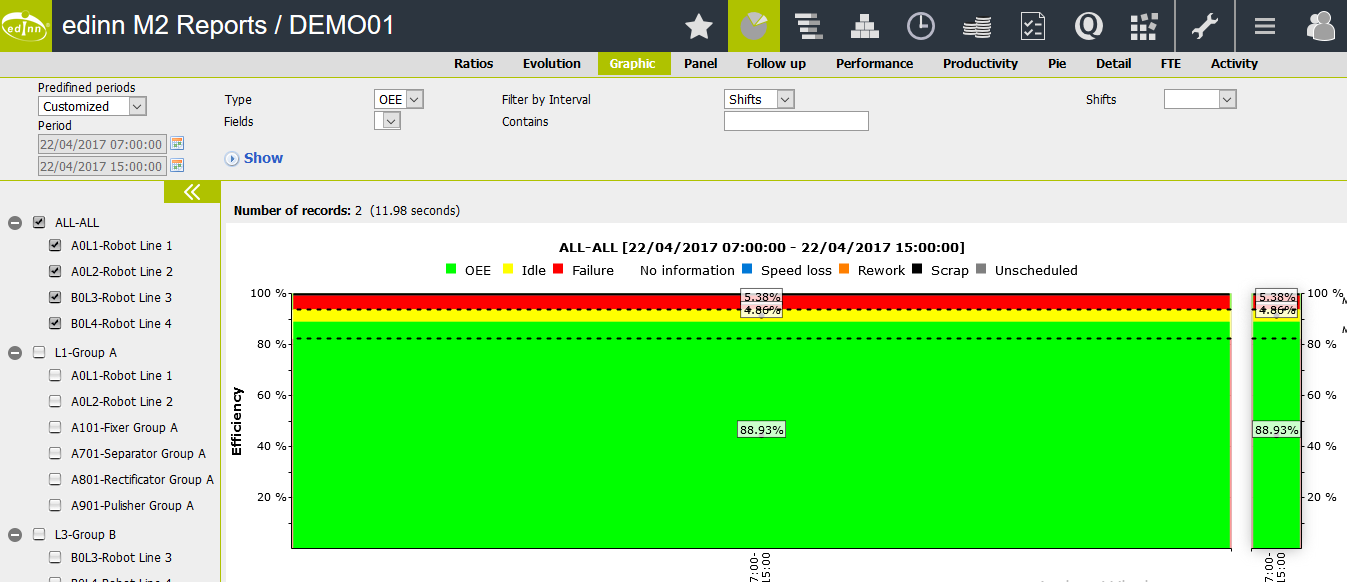Open the Fields dropdown
This screenshot has height=582, width=1347.
(x=388, y=121)
